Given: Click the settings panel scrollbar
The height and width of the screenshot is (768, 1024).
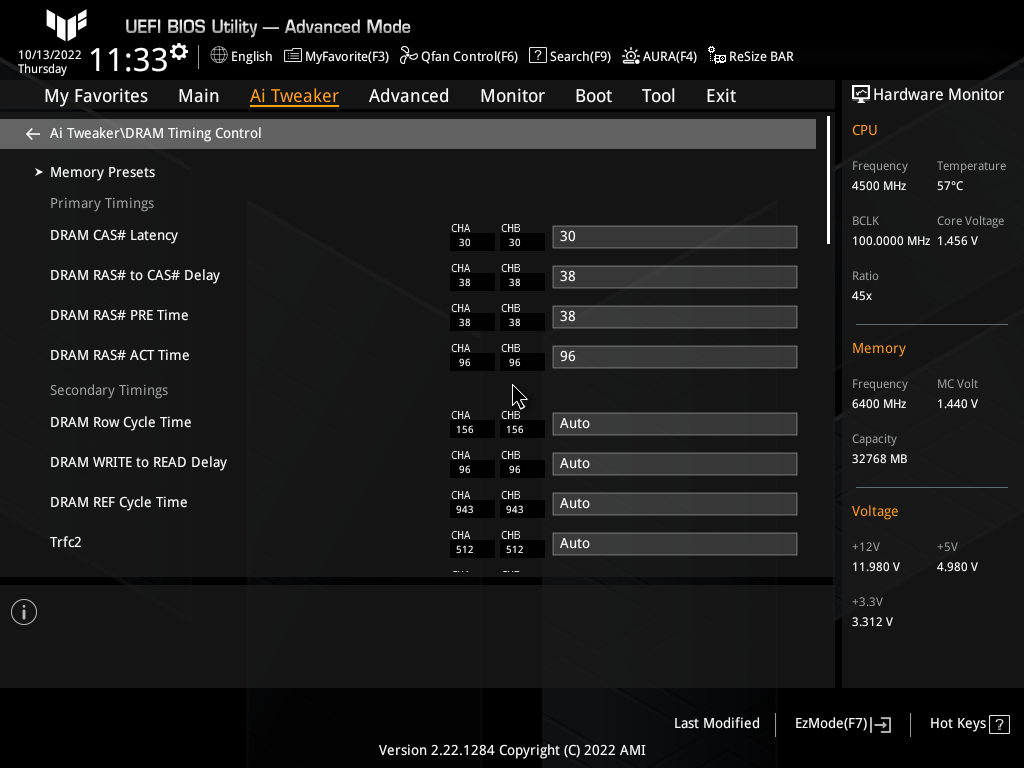Looking at the screenshot, I should pyautogui.click(x=828, y=180).
